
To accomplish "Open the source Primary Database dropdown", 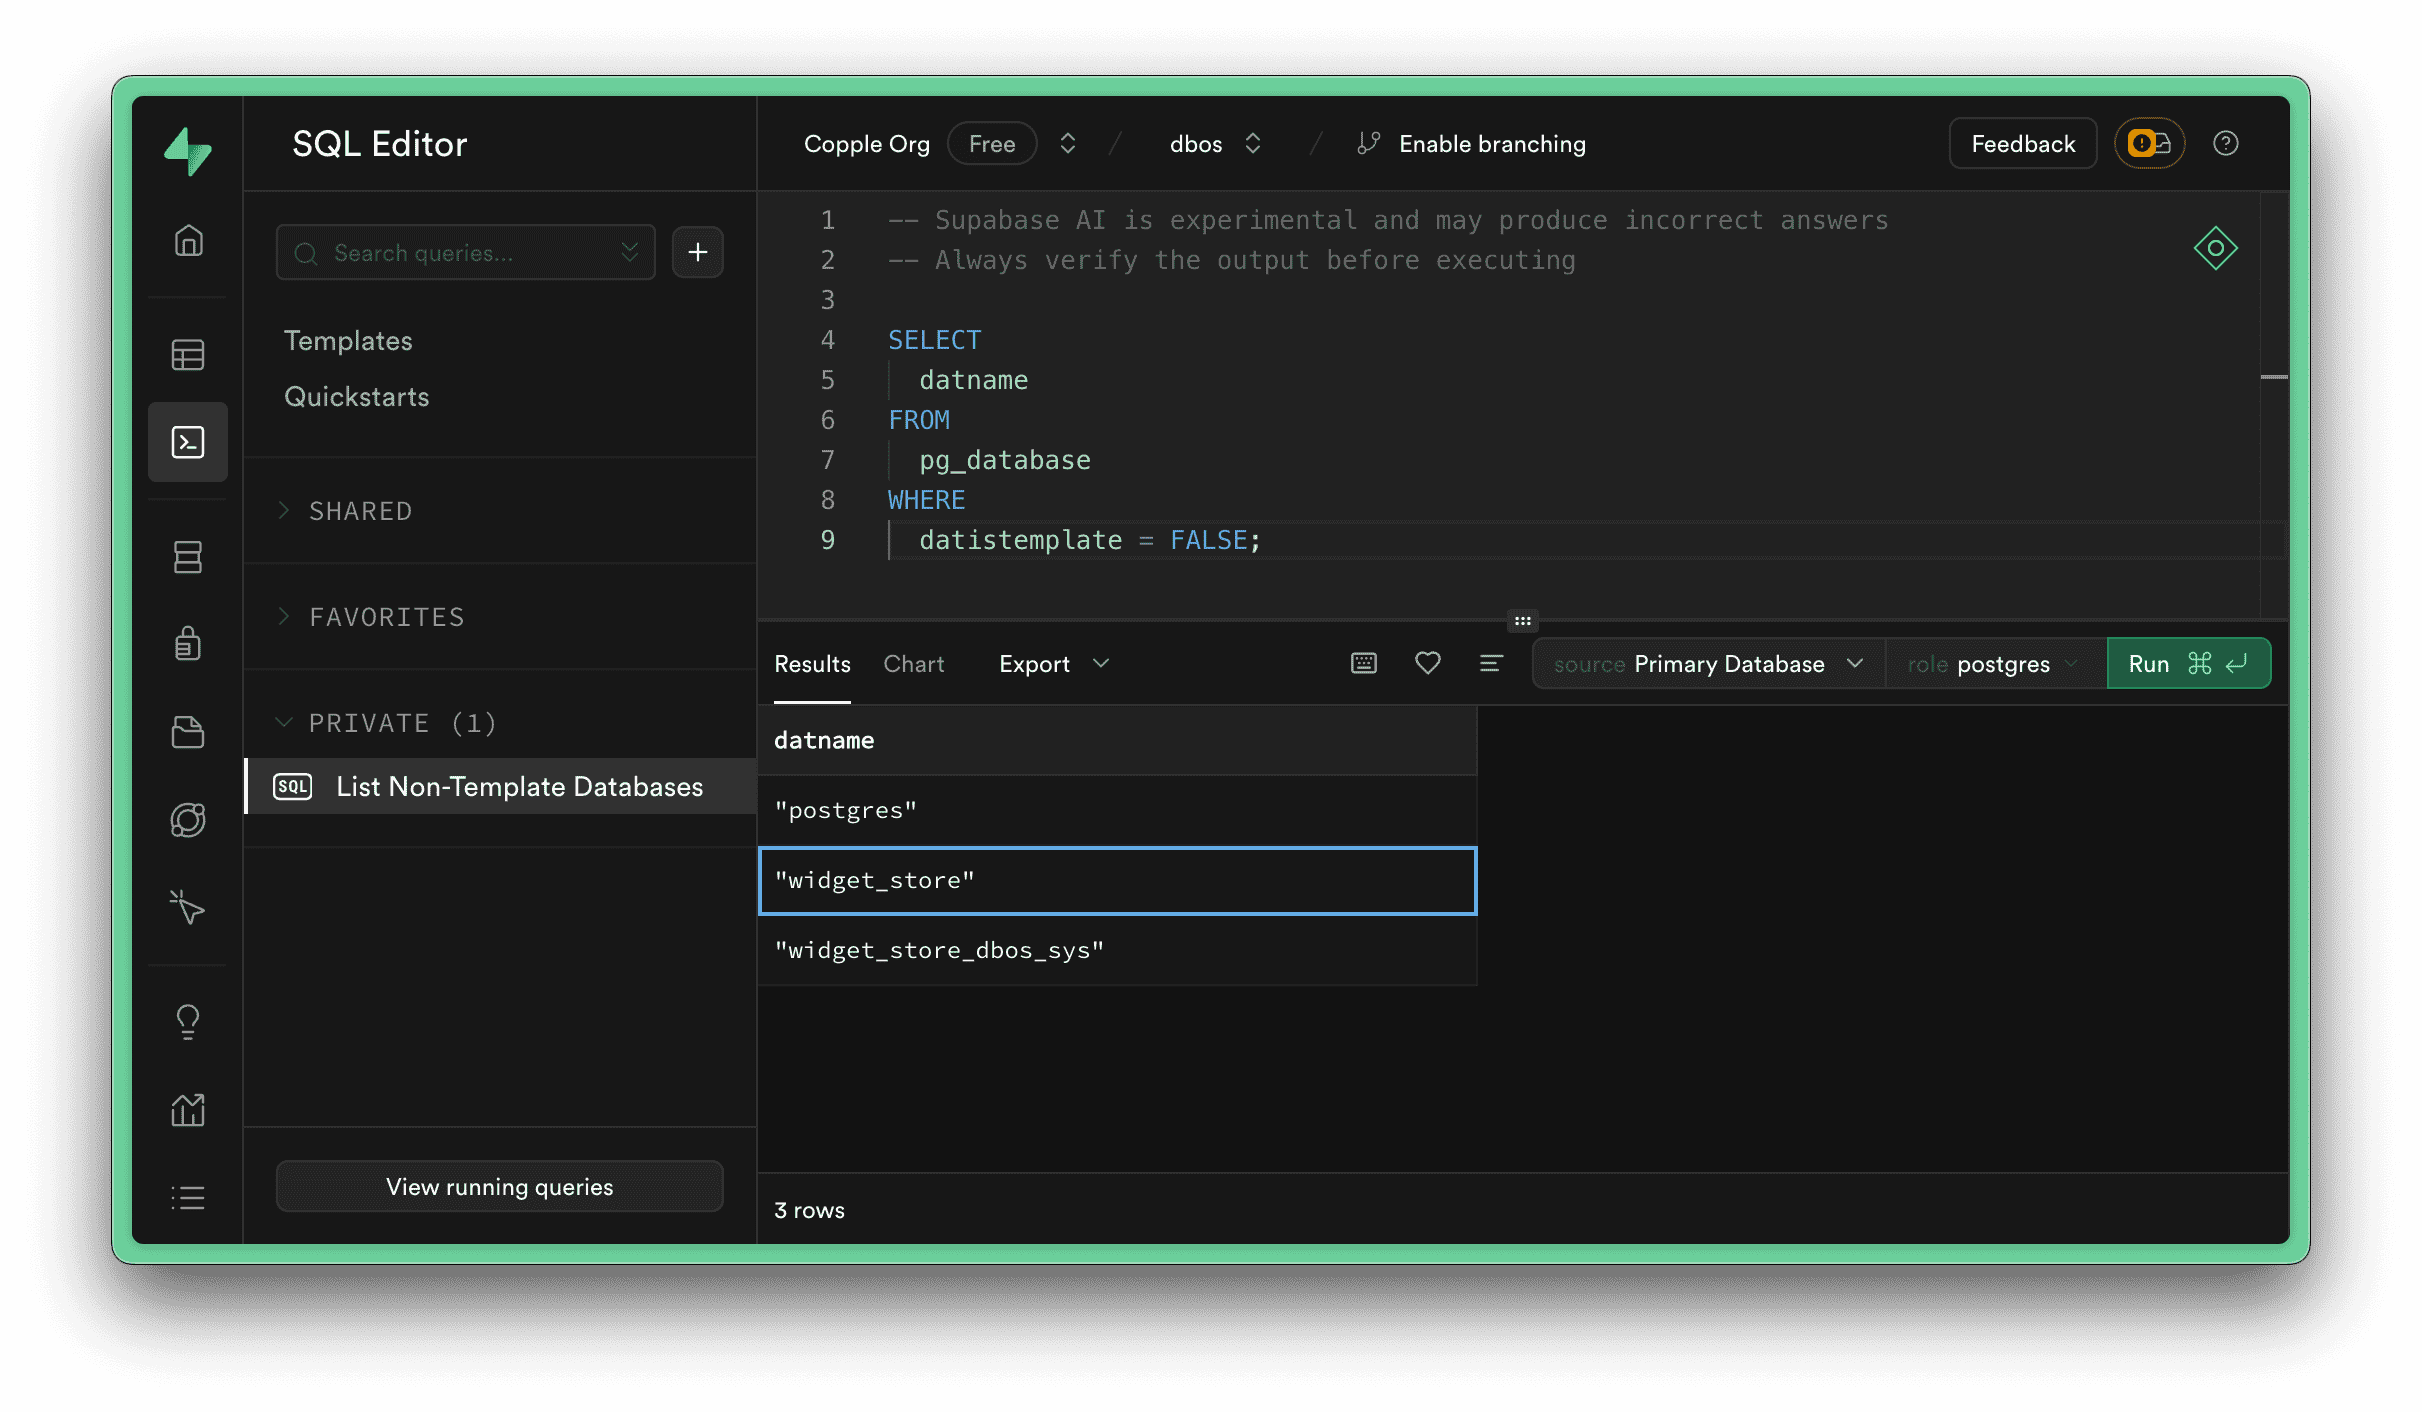I will (1706, 663).
